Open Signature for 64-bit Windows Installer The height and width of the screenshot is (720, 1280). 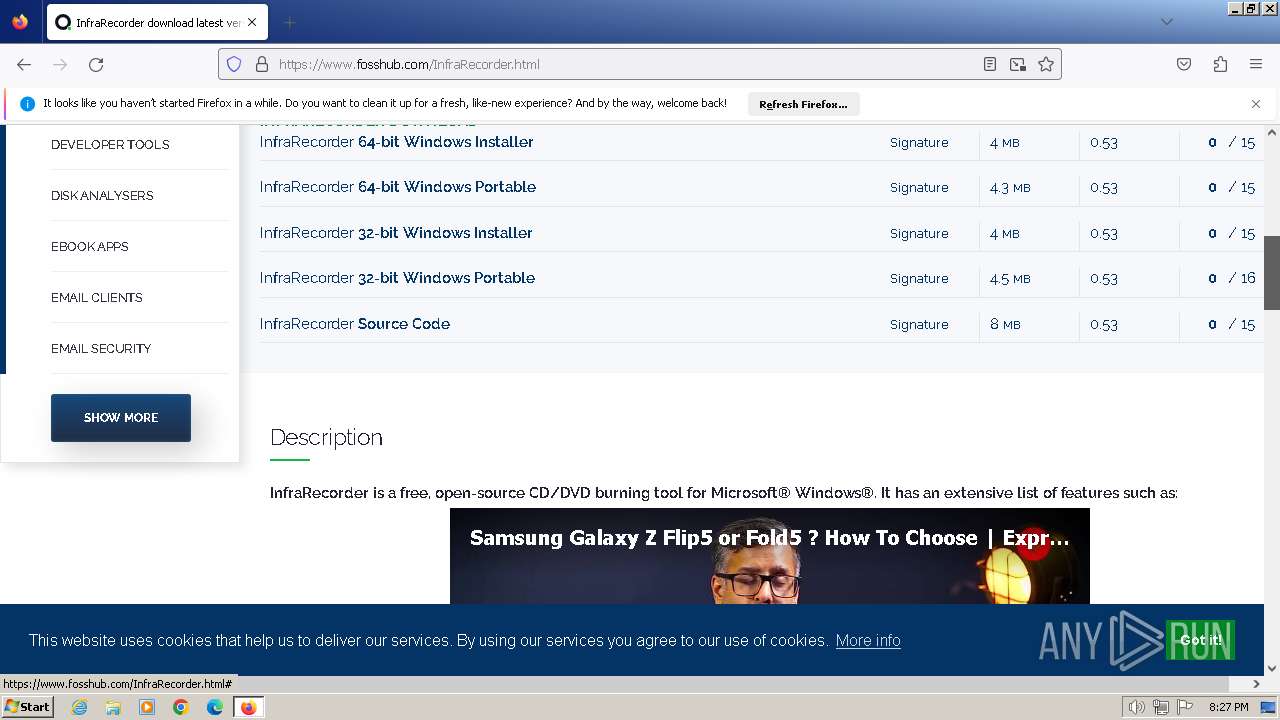click(919, 142)
